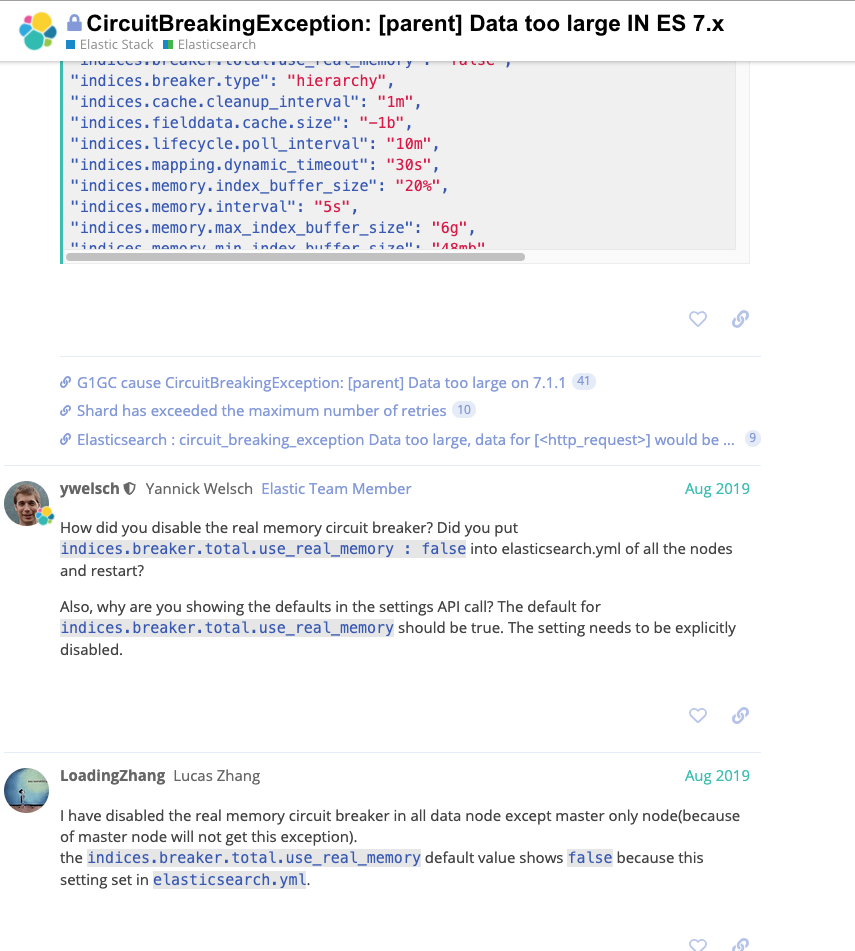This screenshot has width=855, height=951.
Task: Click the "indices.memory.max_index_buffer_size" code line
Action: click(x=273, y=228)
